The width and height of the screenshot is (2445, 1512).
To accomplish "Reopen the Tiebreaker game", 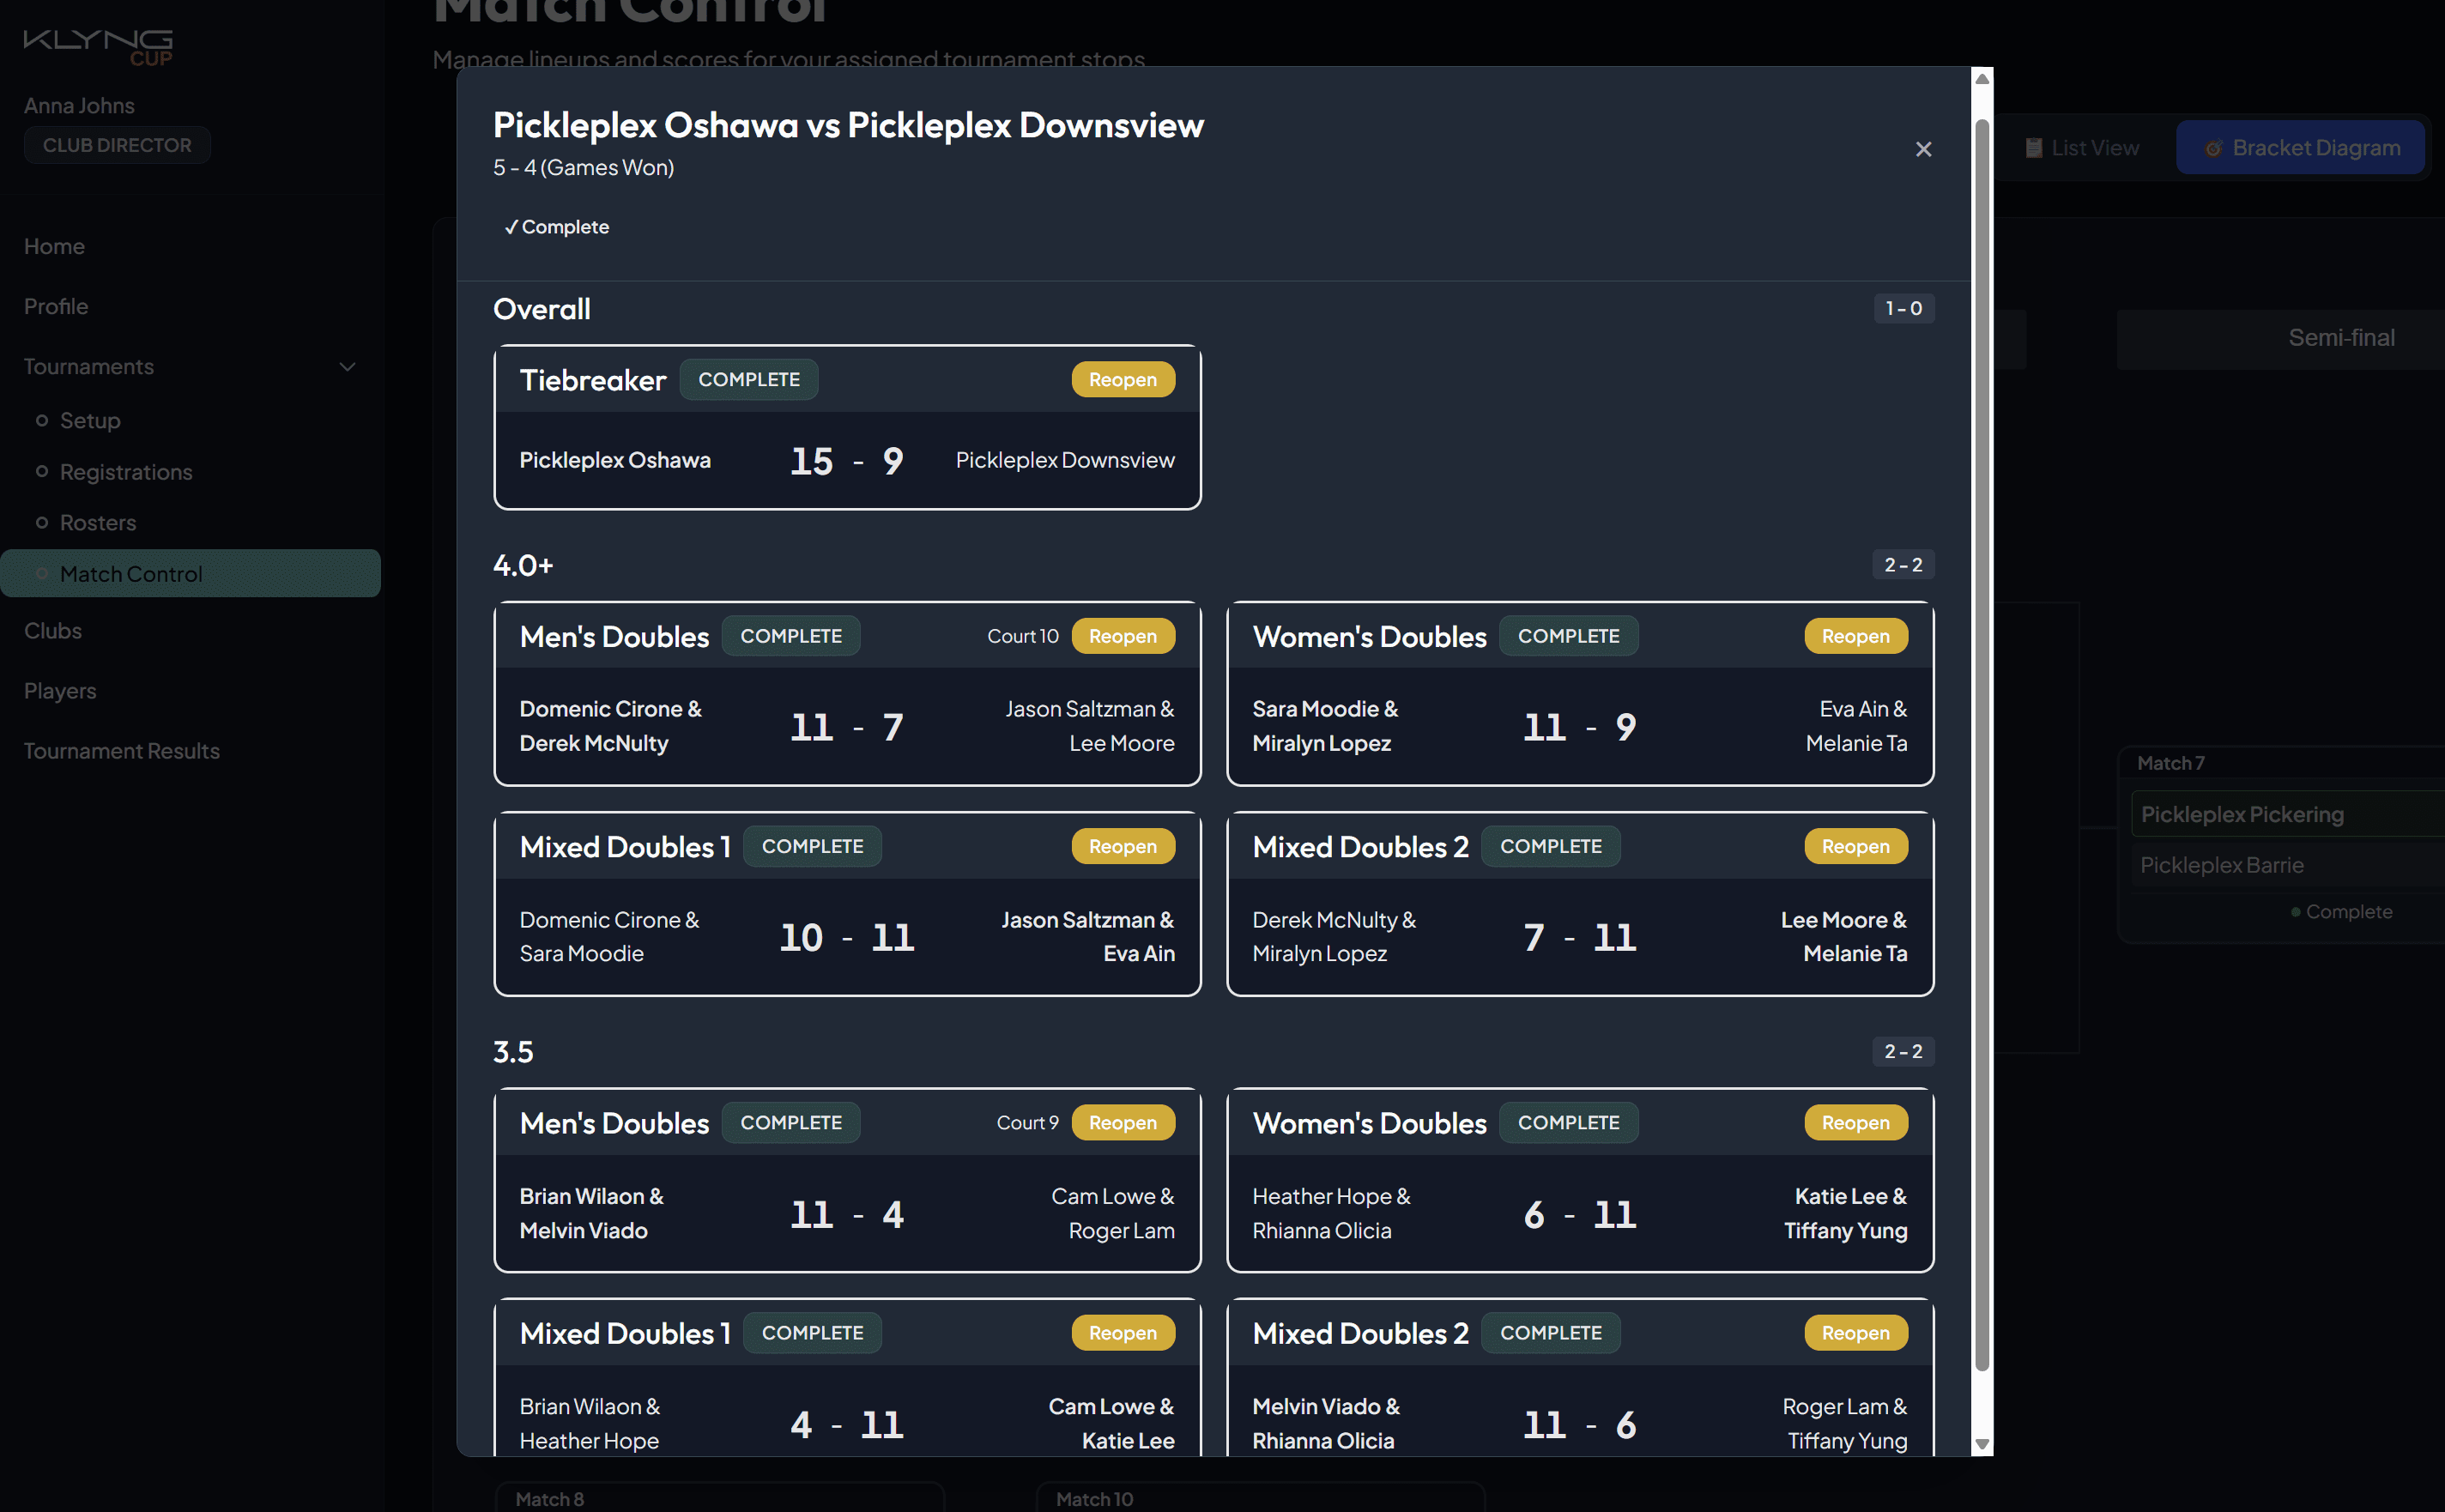I will pos(1122,380).
